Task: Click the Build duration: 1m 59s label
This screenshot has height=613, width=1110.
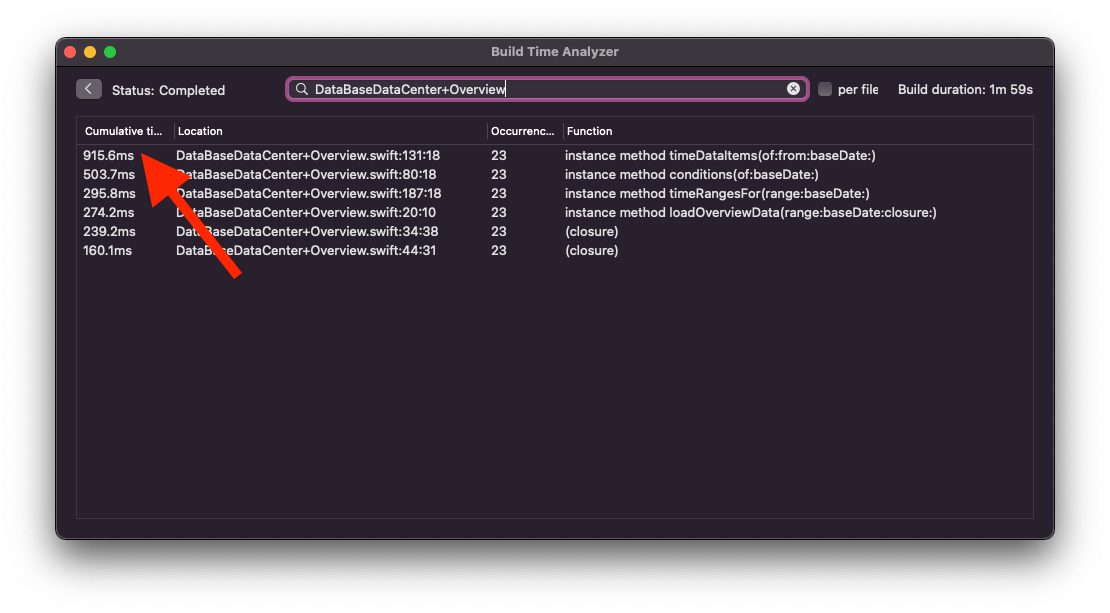Action: point(965,90)
